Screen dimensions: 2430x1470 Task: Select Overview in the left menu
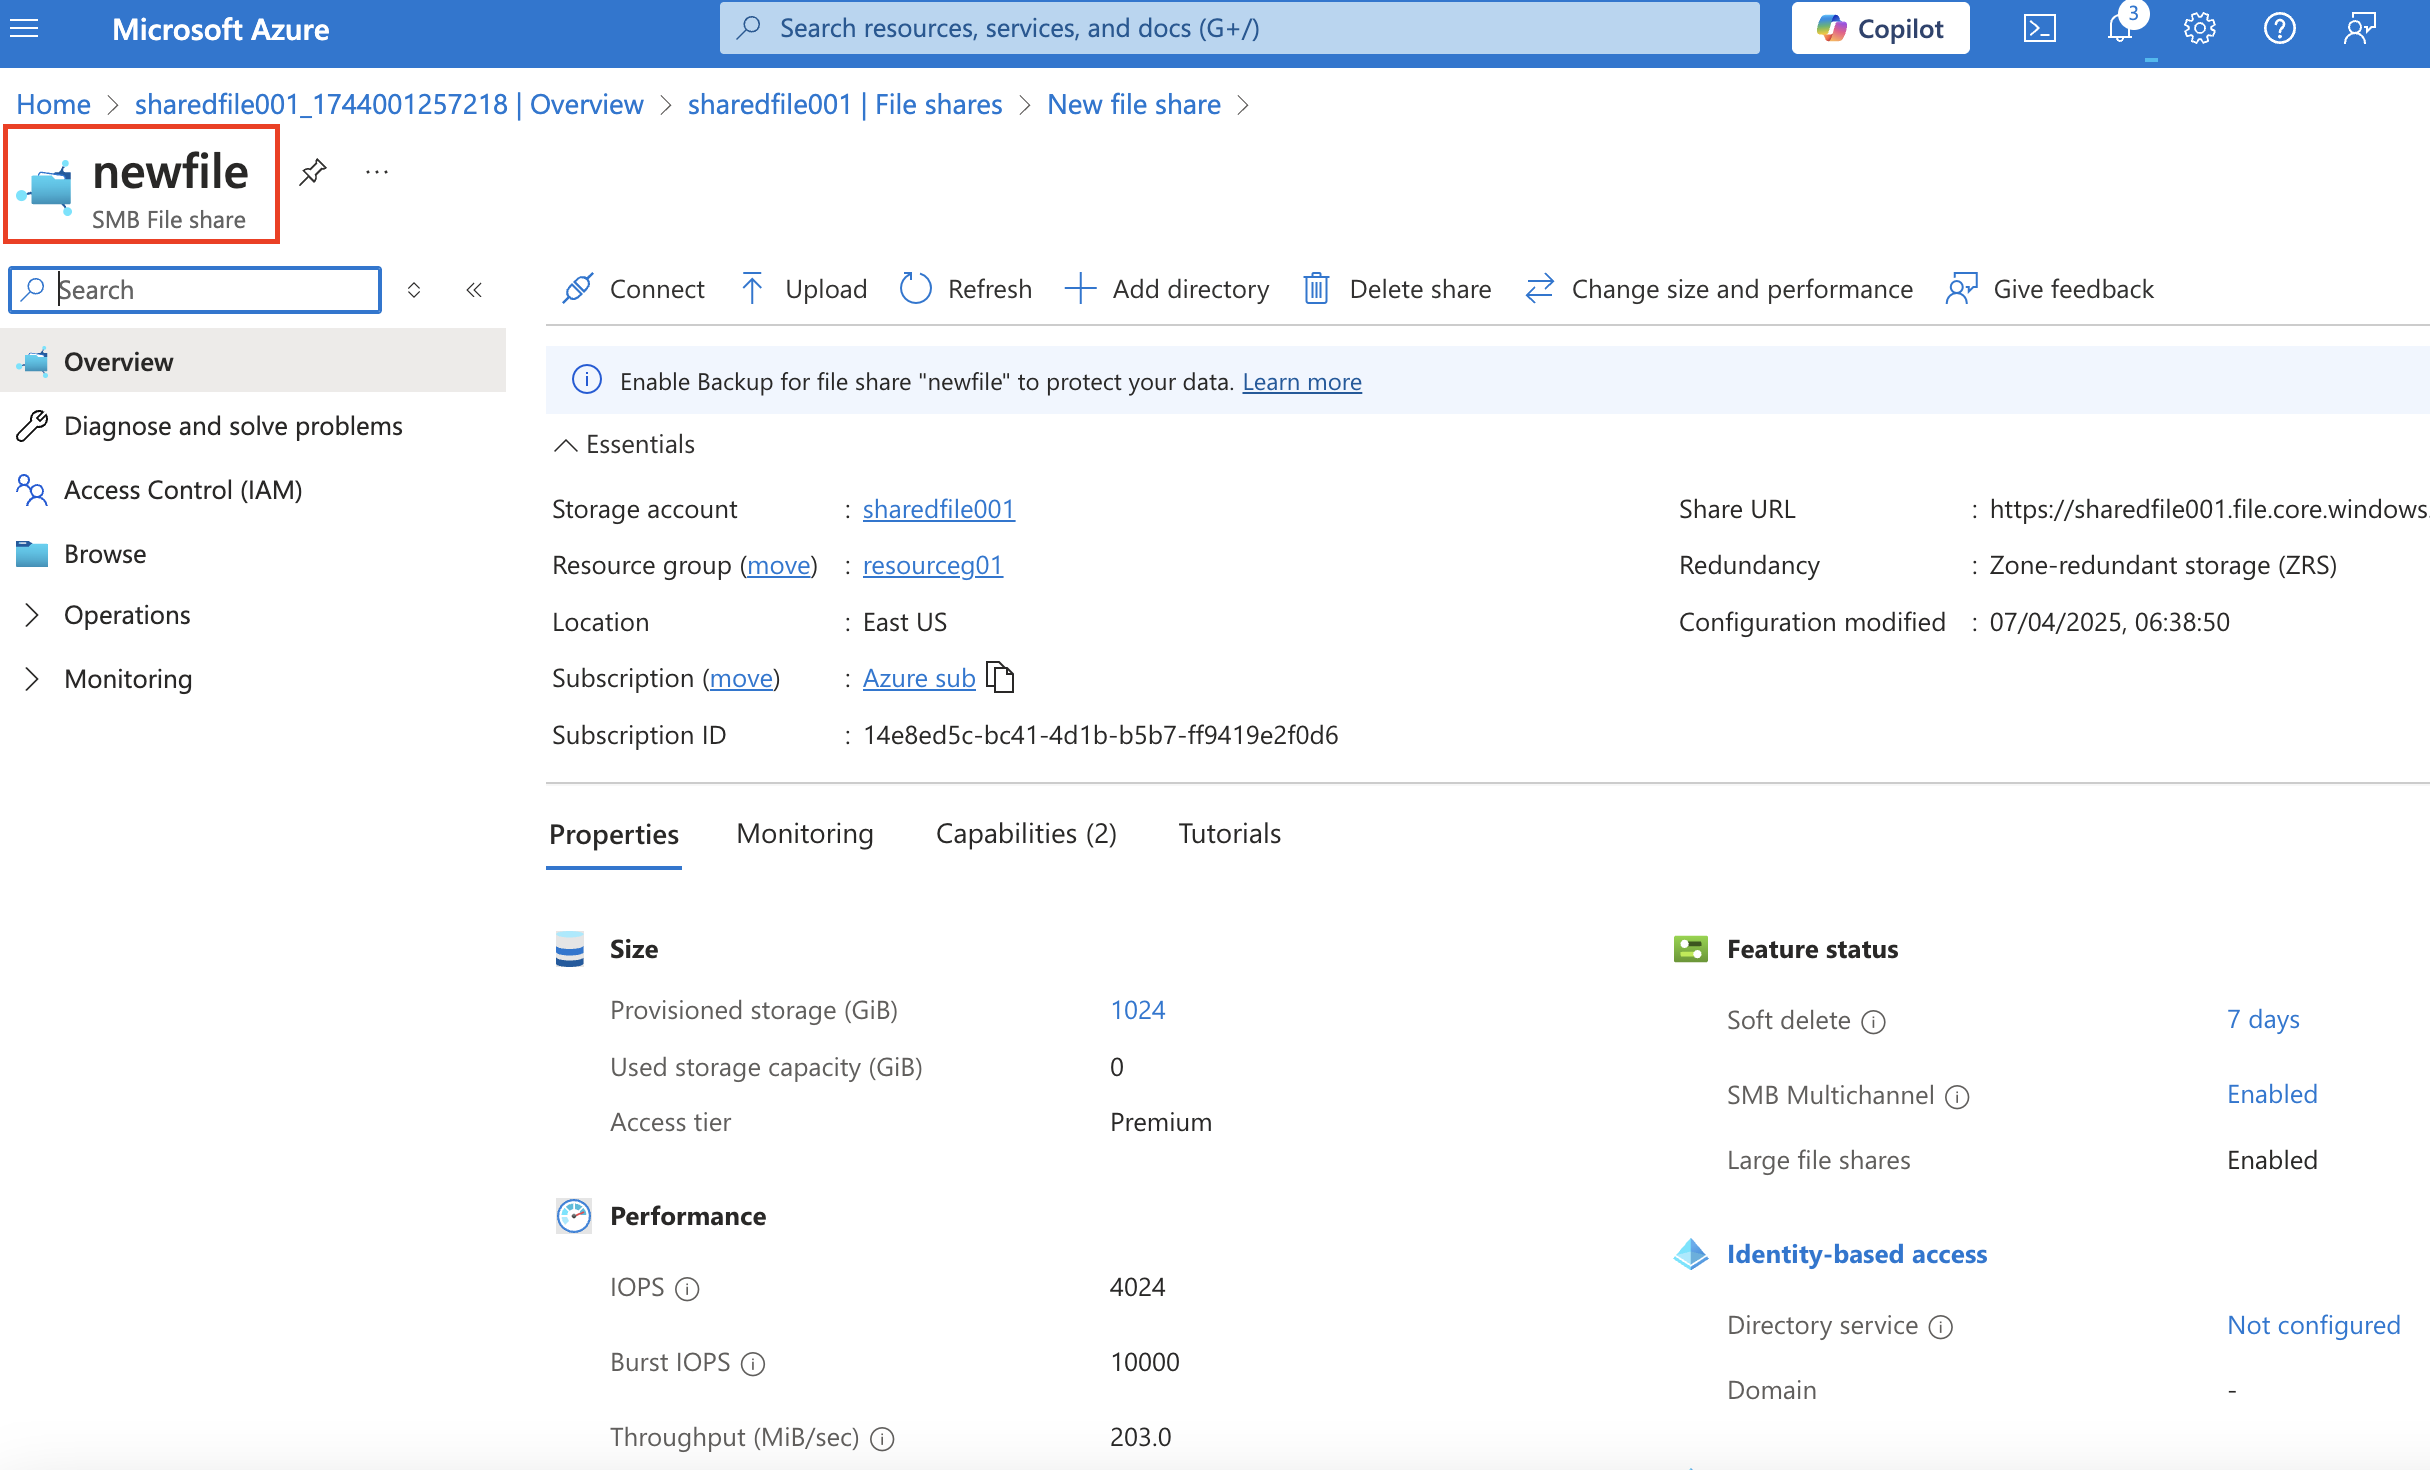point(253,361)
